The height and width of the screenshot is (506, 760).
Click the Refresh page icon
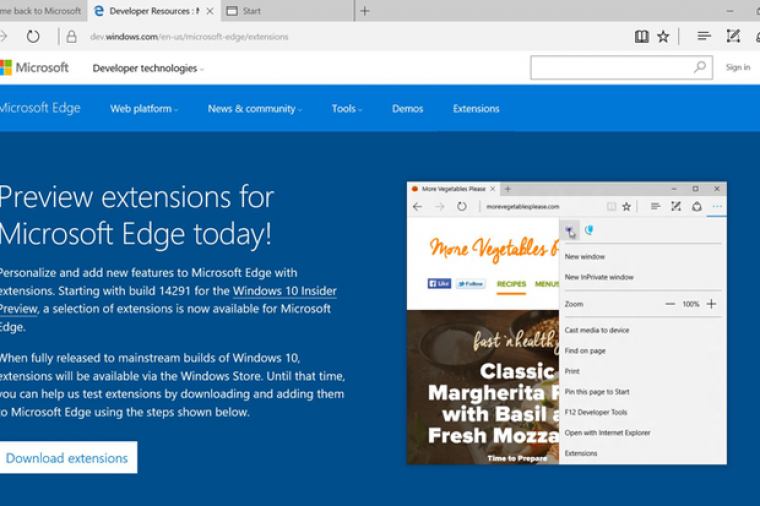[x=33, y=36]
